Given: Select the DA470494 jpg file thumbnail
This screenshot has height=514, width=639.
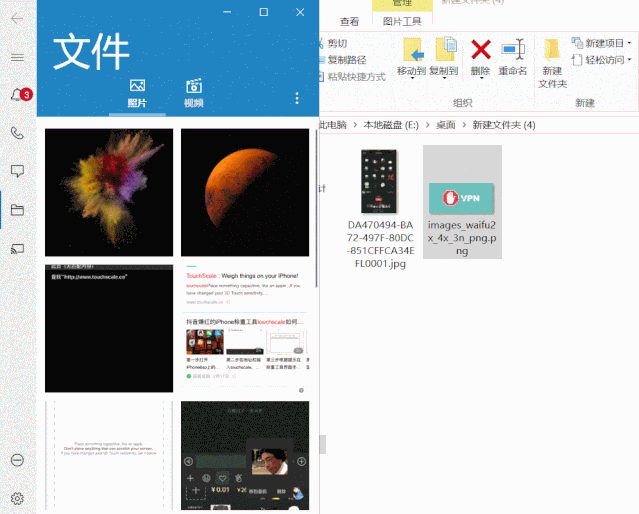Looking at the screenshot, I should point(379,181).
